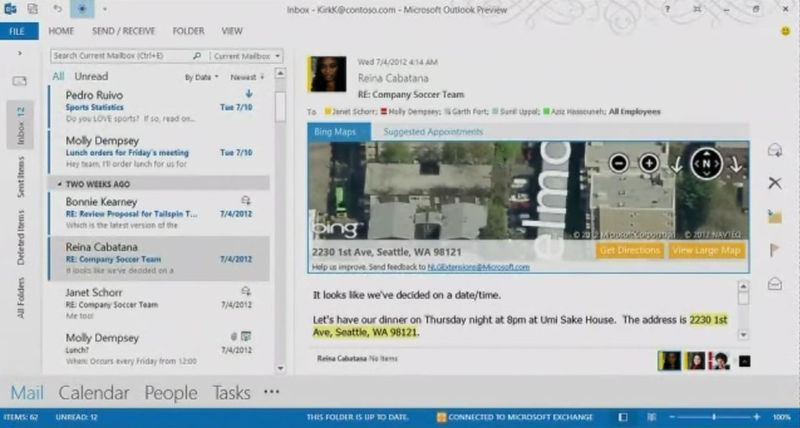Click the Undo arrow in title bar
Screen dimensions: 800x428
[x=58, y=9]
